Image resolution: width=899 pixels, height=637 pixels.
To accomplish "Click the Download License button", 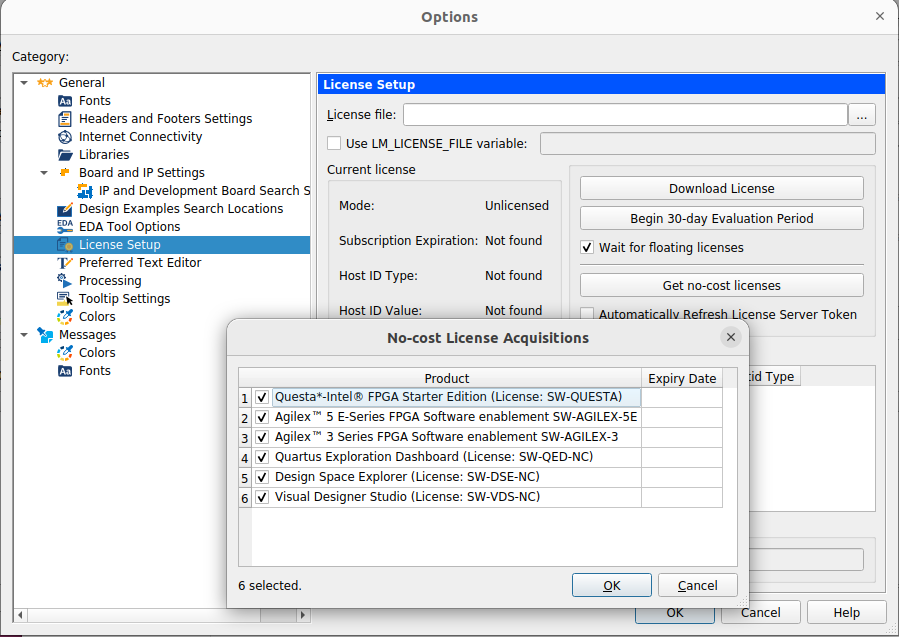I will click(x=721, y=188).
